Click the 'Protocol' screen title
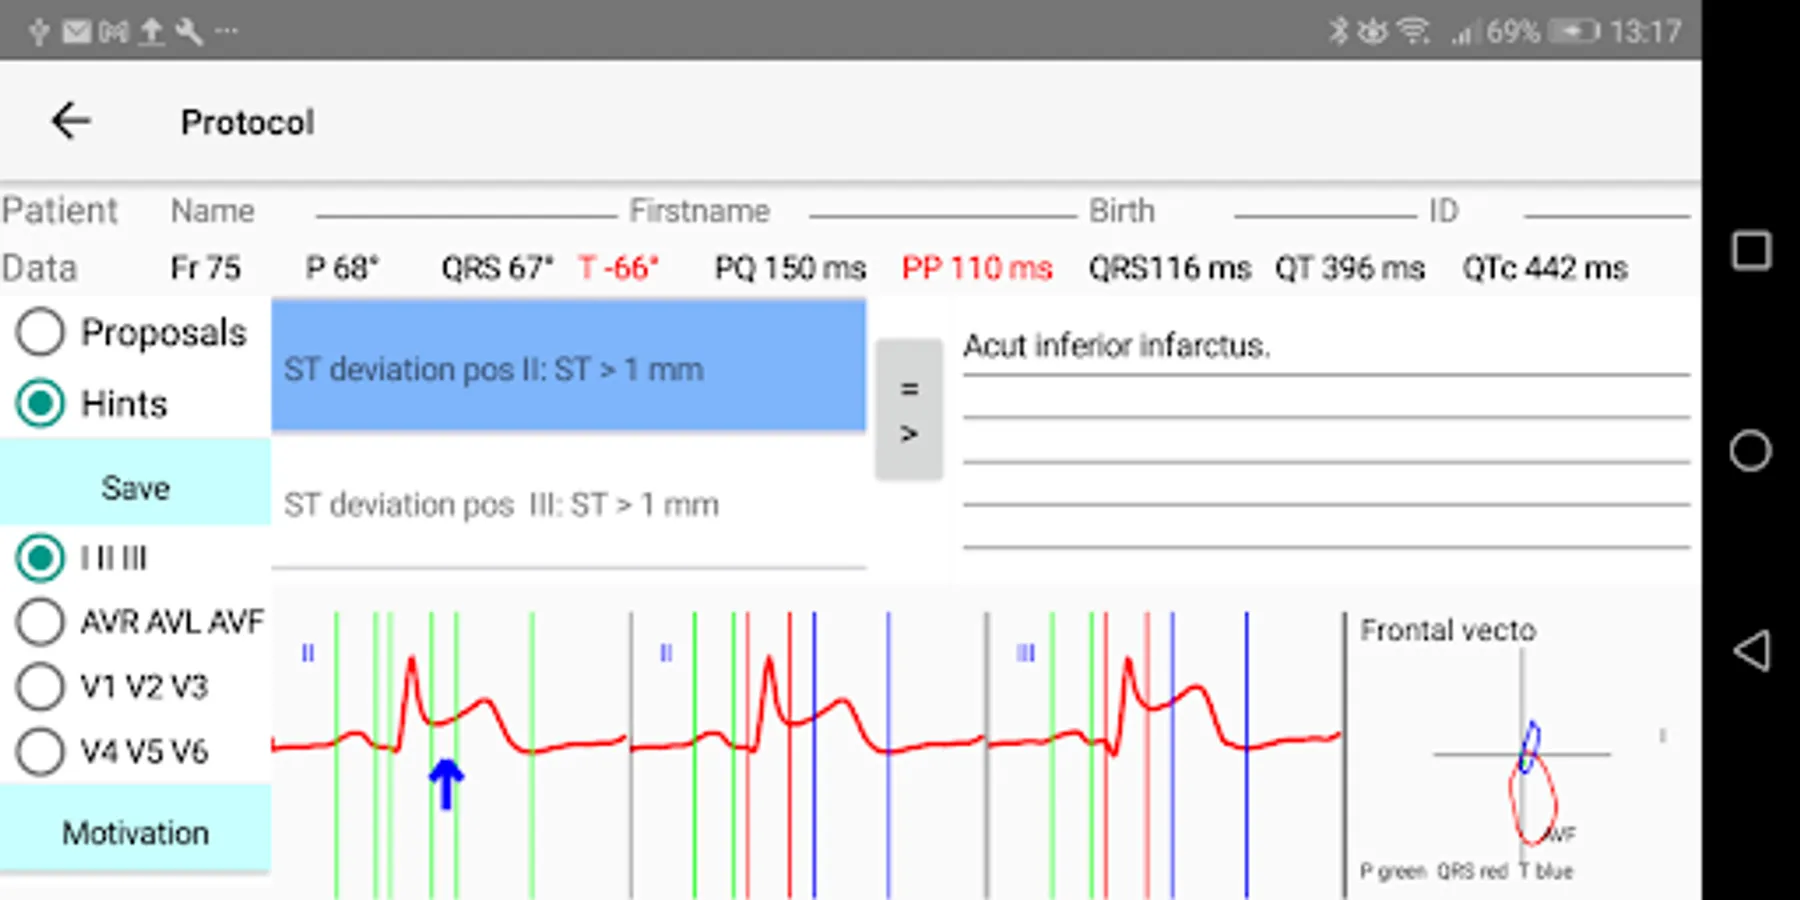Screen dimensions: 1800x900 [247, 122]
